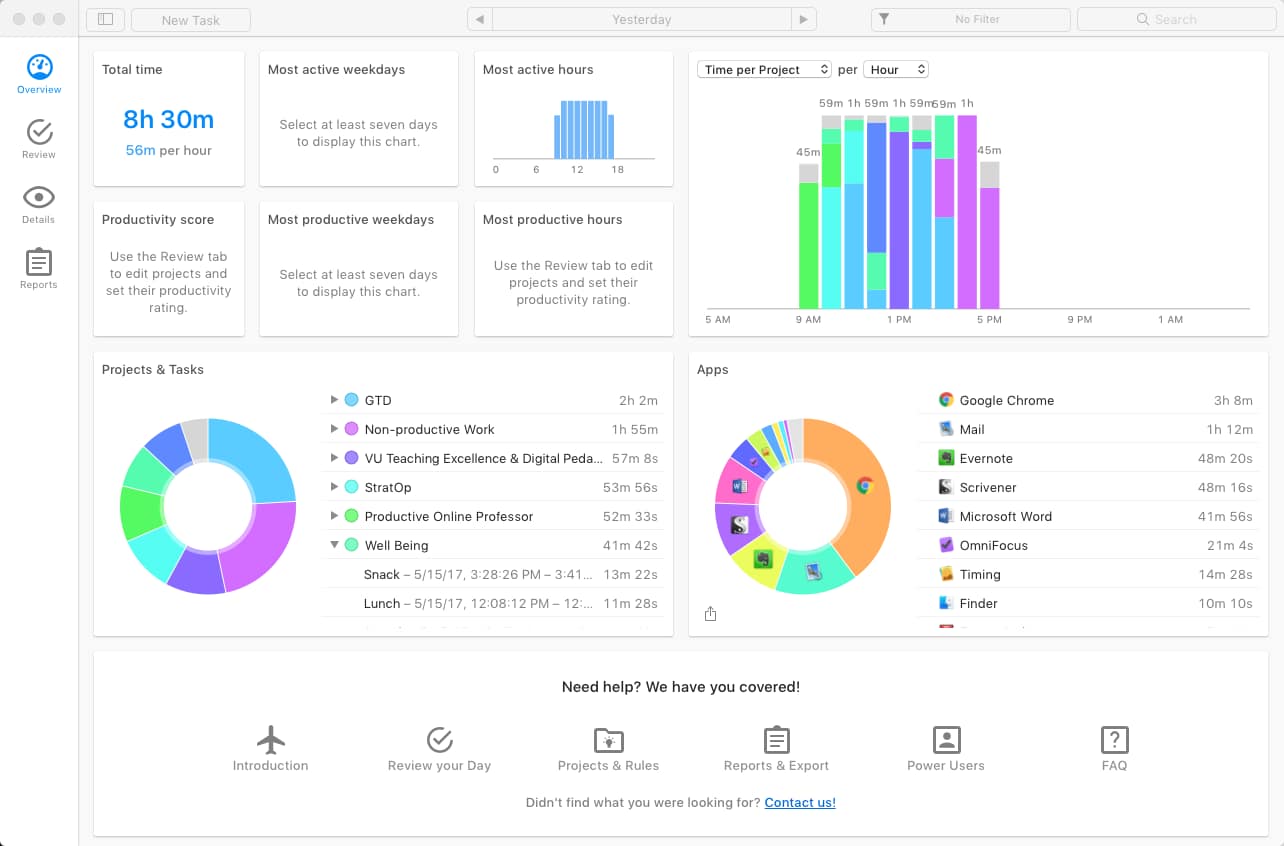Click the Power Users person icon
Image resolution: width=1284 pixels, height=846 pixels.
click(945, 740)
